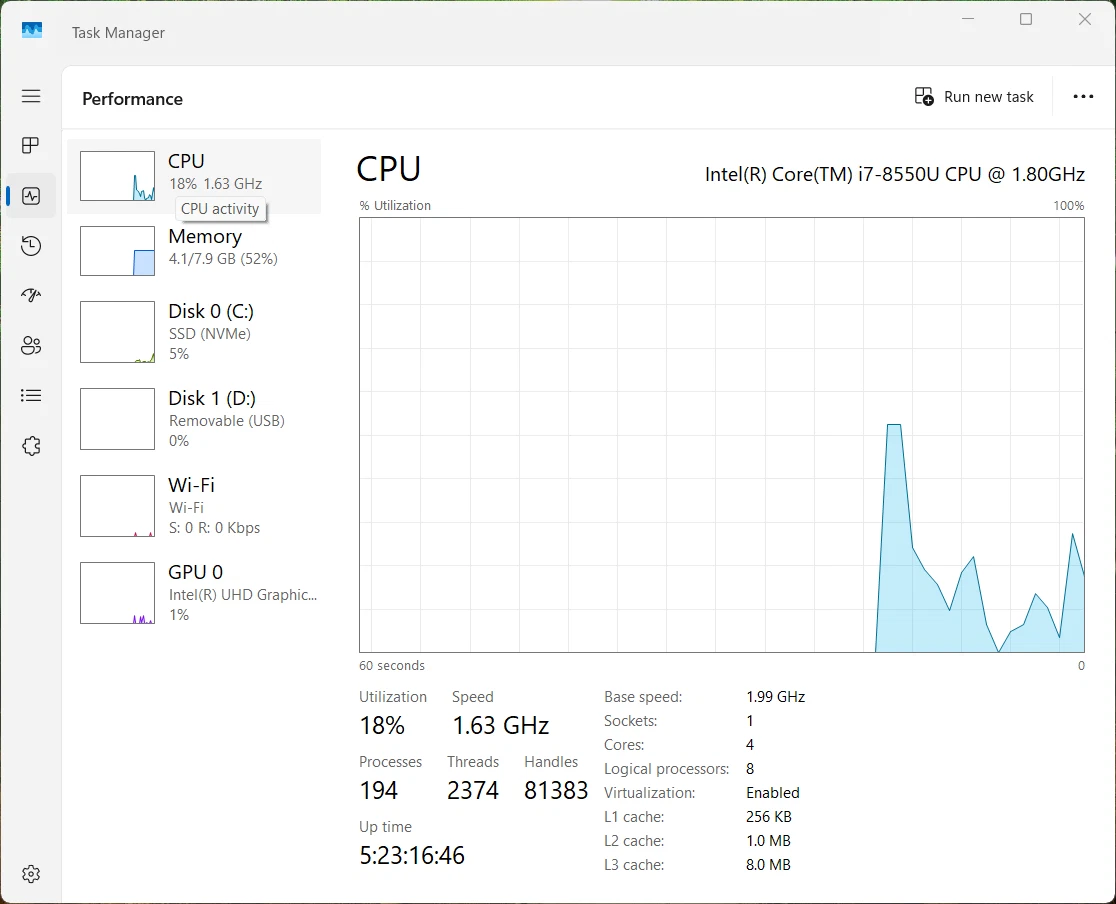Click the CPU mini graph thumbnail

[x=117, y=176]
